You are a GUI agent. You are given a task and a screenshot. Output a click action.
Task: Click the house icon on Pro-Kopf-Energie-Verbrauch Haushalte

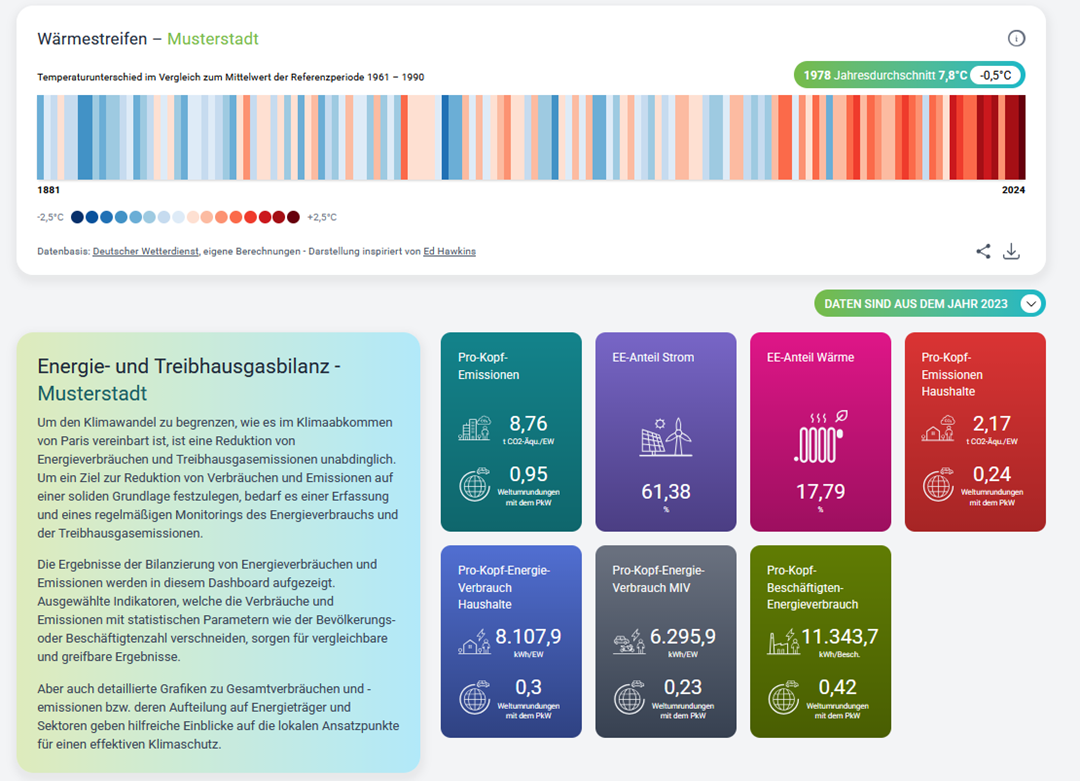point(473,640)
